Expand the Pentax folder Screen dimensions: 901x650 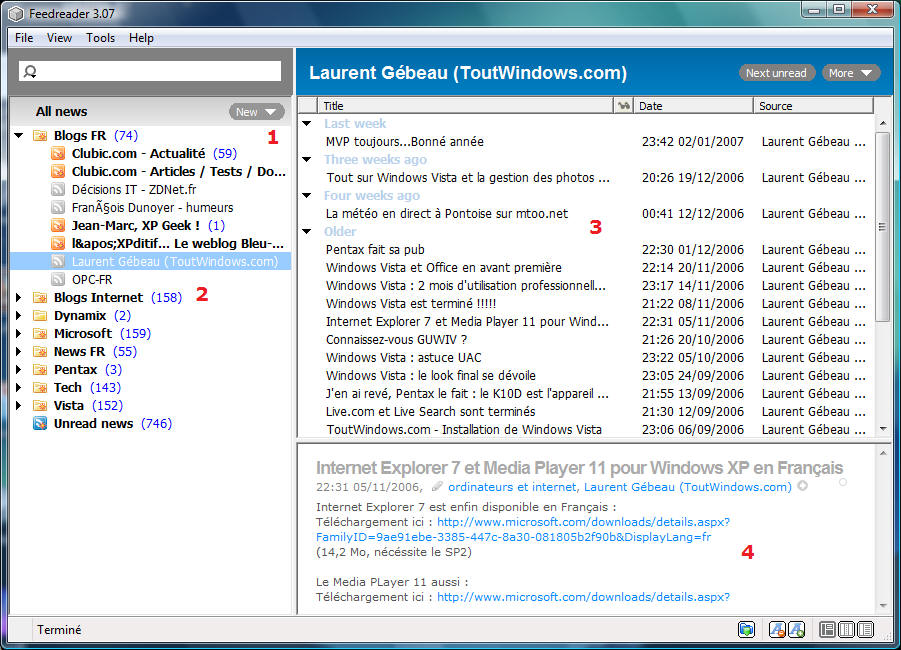pos(19,369)
